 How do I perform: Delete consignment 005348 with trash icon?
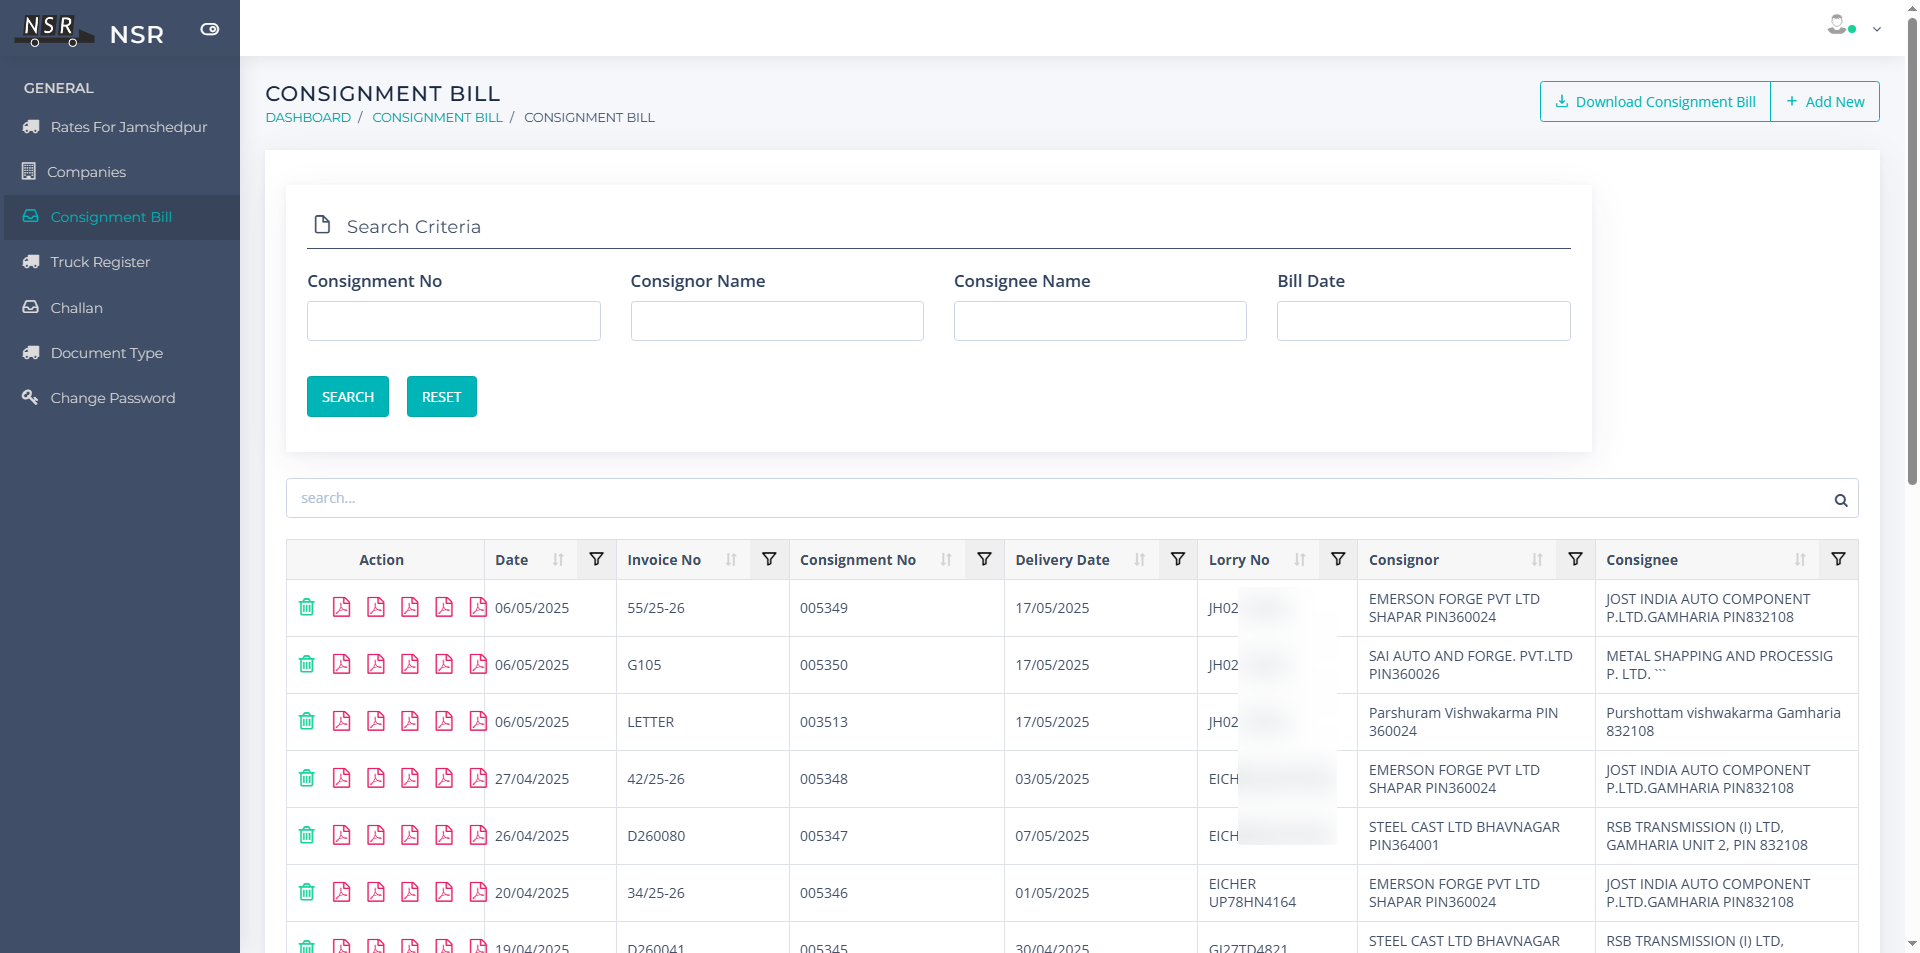[307, 778]
